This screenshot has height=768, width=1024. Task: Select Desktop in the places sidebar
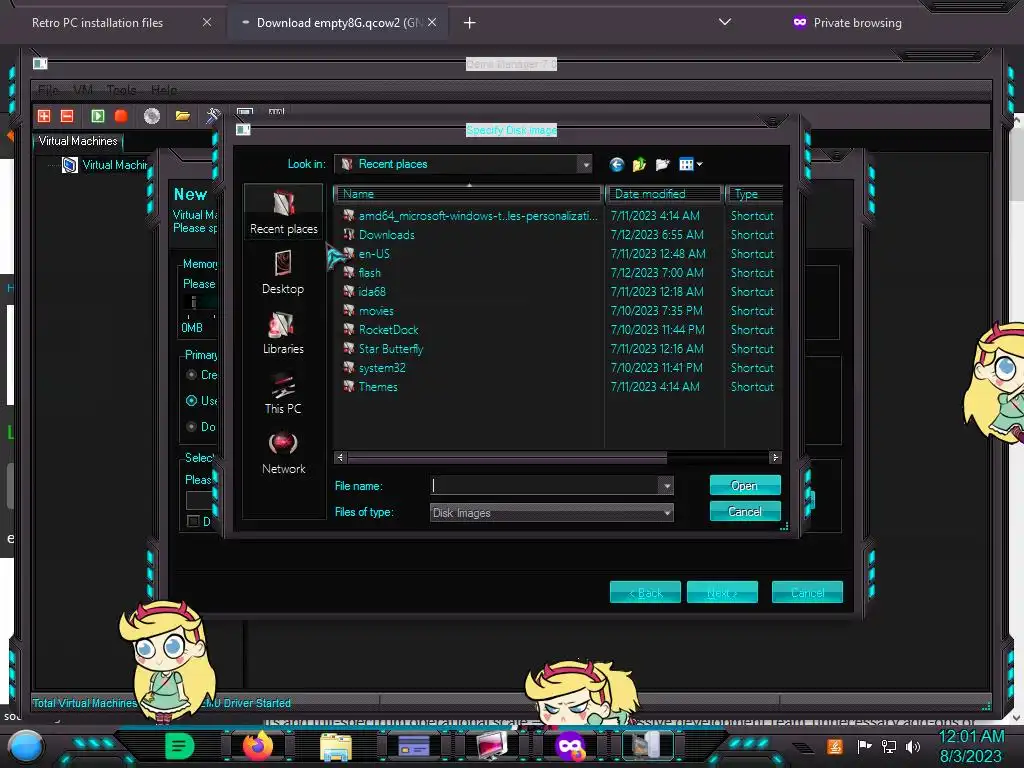283,273
